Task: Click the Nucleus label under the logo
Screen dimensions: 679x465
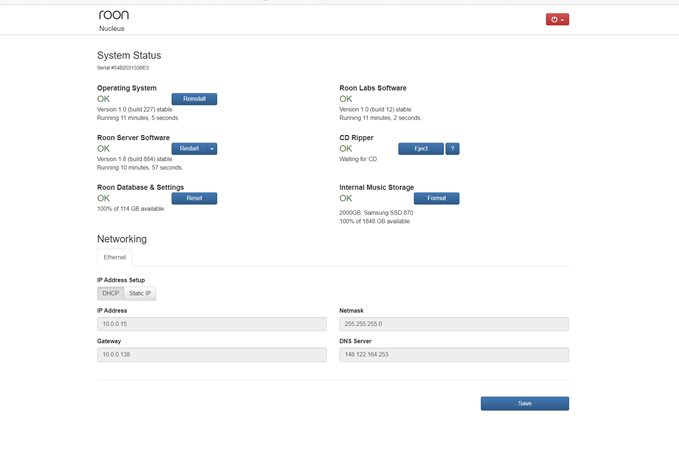Action: [112, 29]
